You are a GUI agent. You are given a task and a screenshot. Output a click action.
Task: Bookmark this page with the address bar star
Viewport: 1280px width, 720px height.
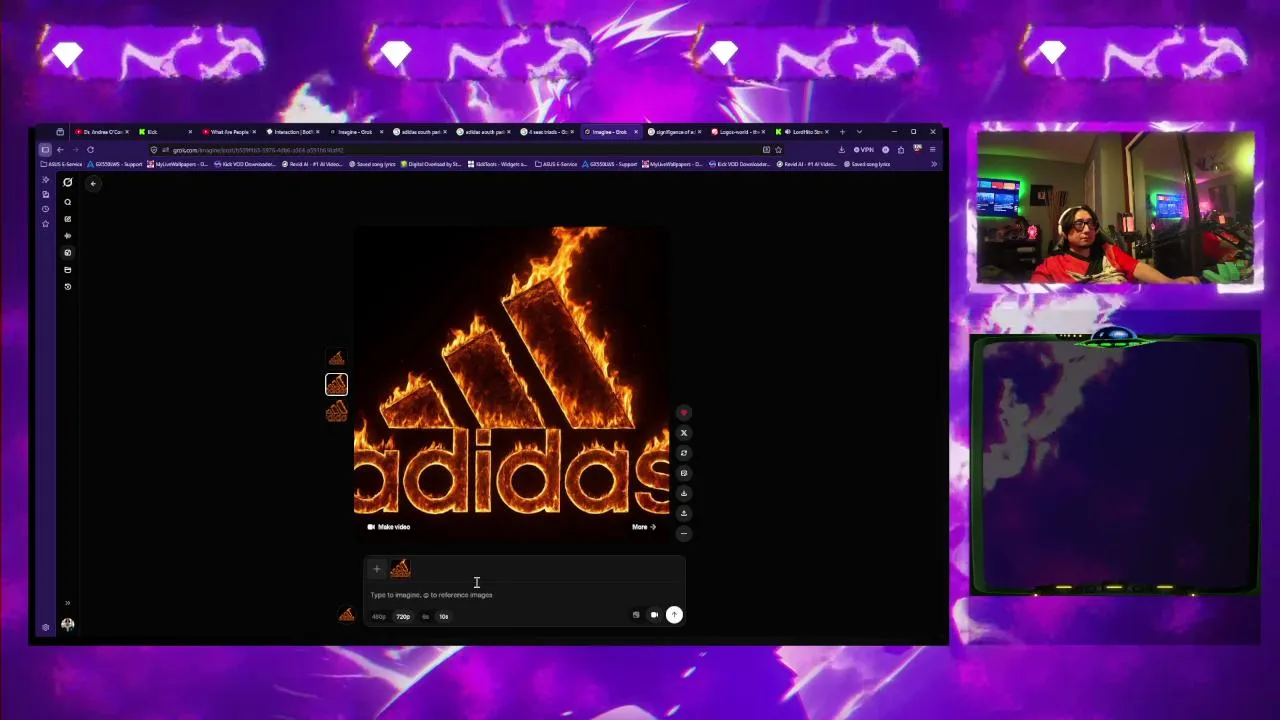779,150
